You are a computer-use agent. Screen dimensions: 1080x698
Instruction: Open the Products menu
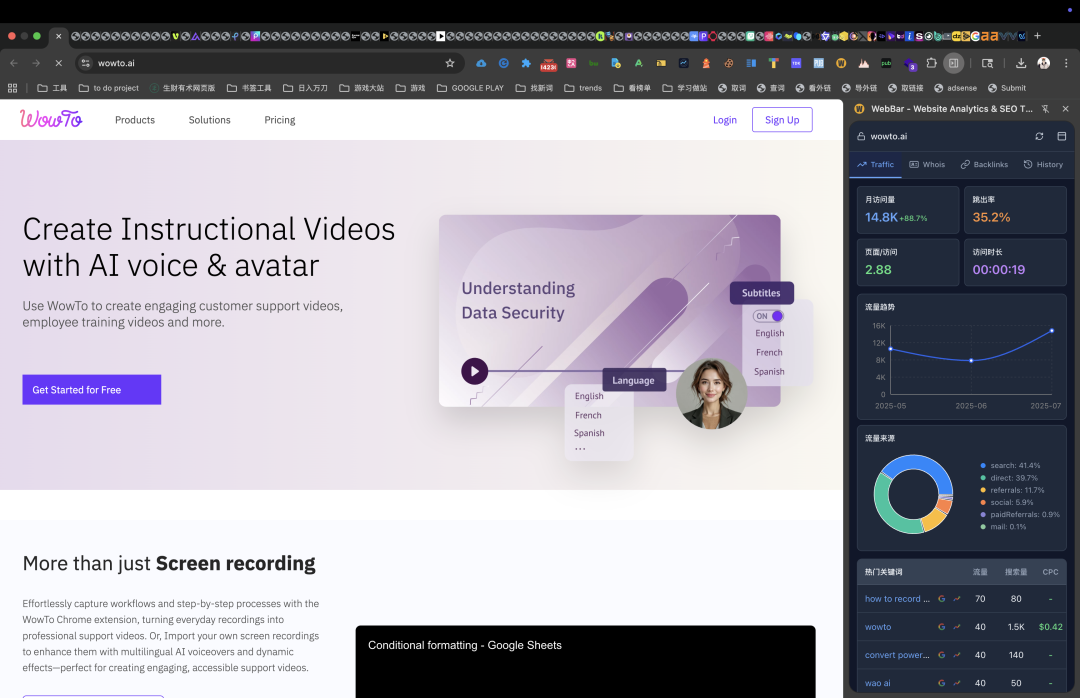pyautogui.click(x=135, y=120)
